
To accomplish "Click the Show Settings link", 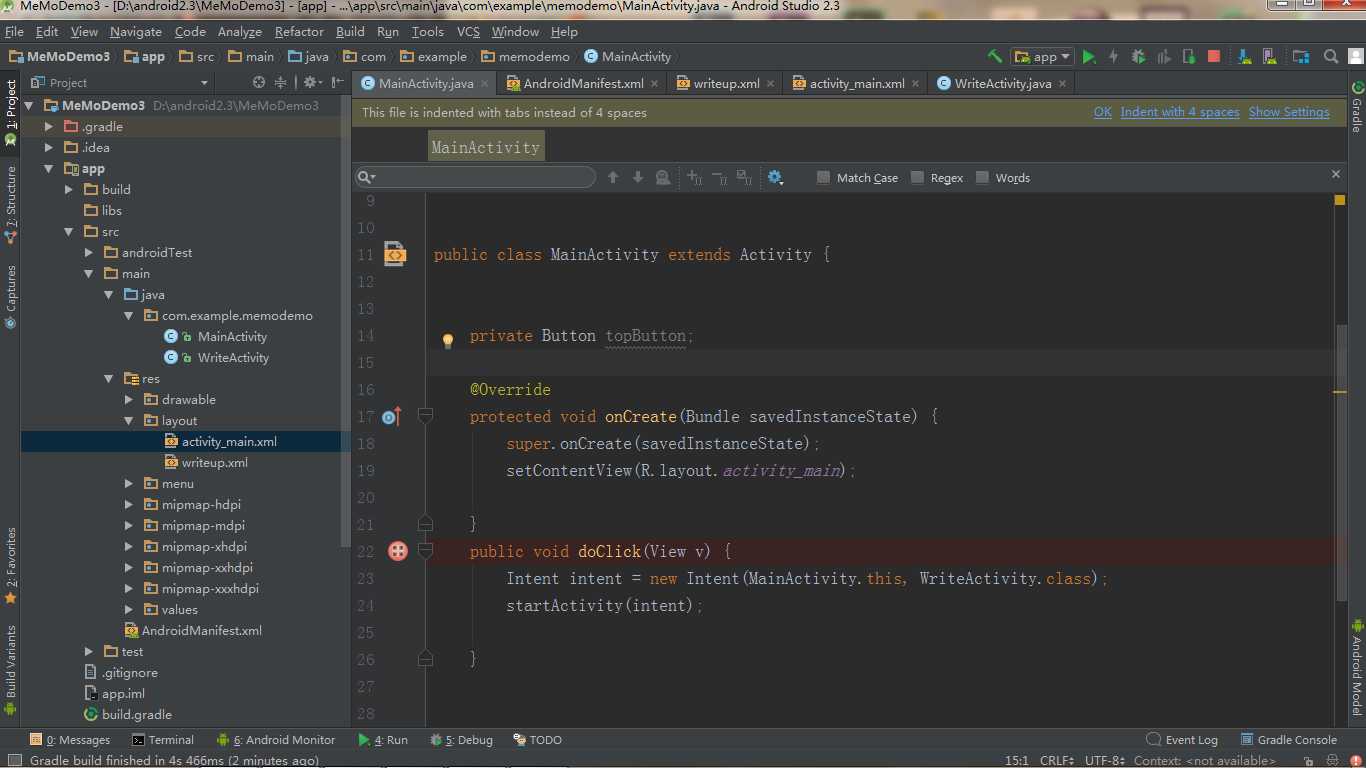I will click(x=1289, y=112).
